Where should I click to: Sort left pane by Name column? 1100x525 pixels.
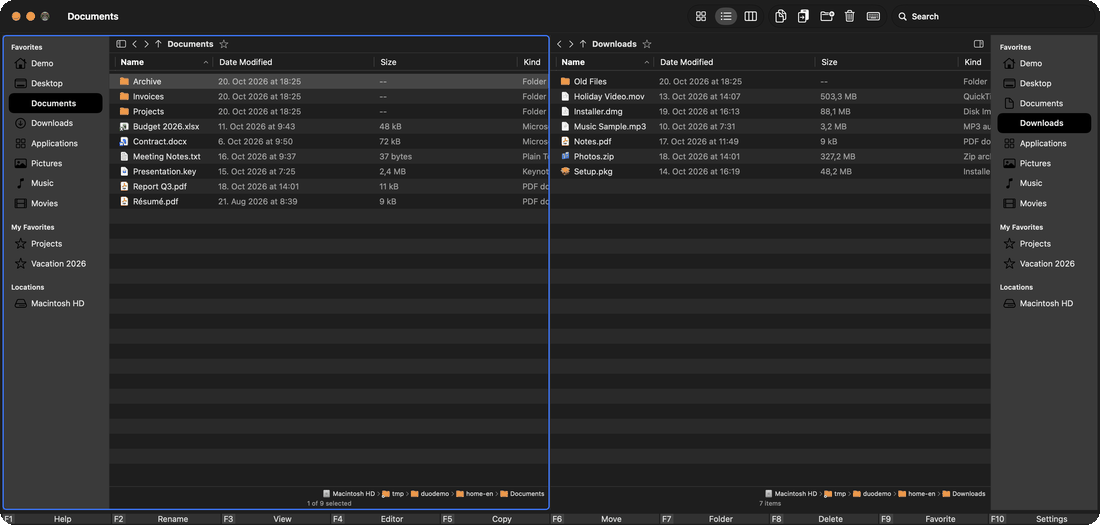pyautogui.click(x=163, y=62)
